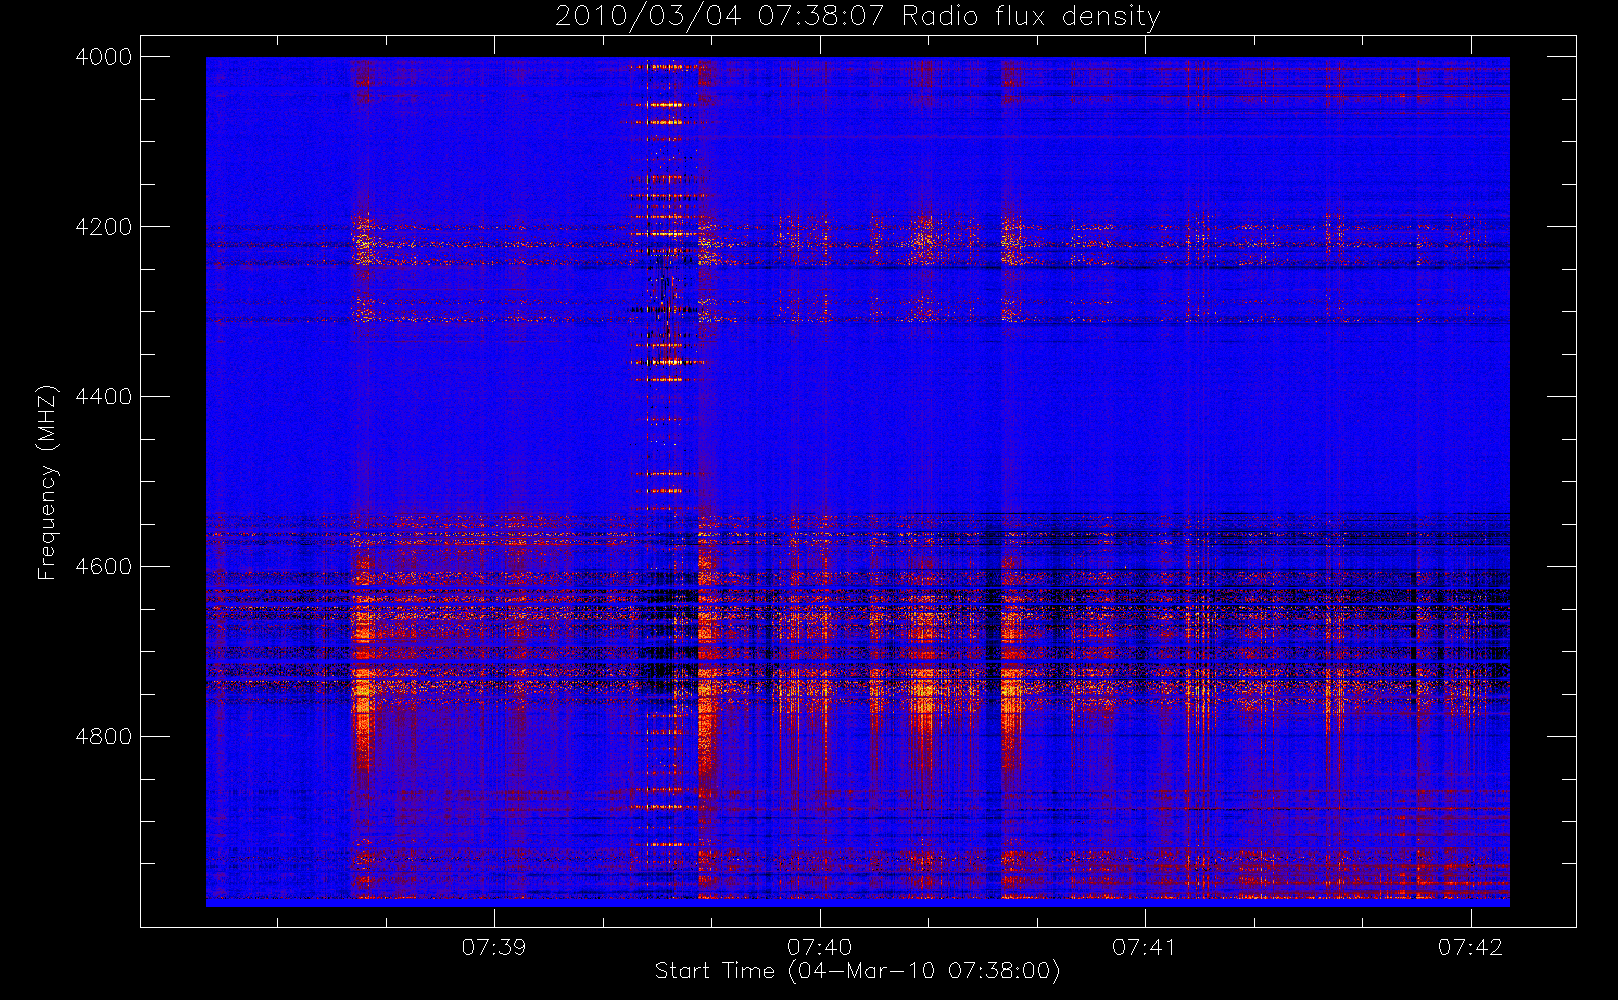Select the 4200 frequency tick label
Viewport: 1618px width, 1000px height.
104,227
